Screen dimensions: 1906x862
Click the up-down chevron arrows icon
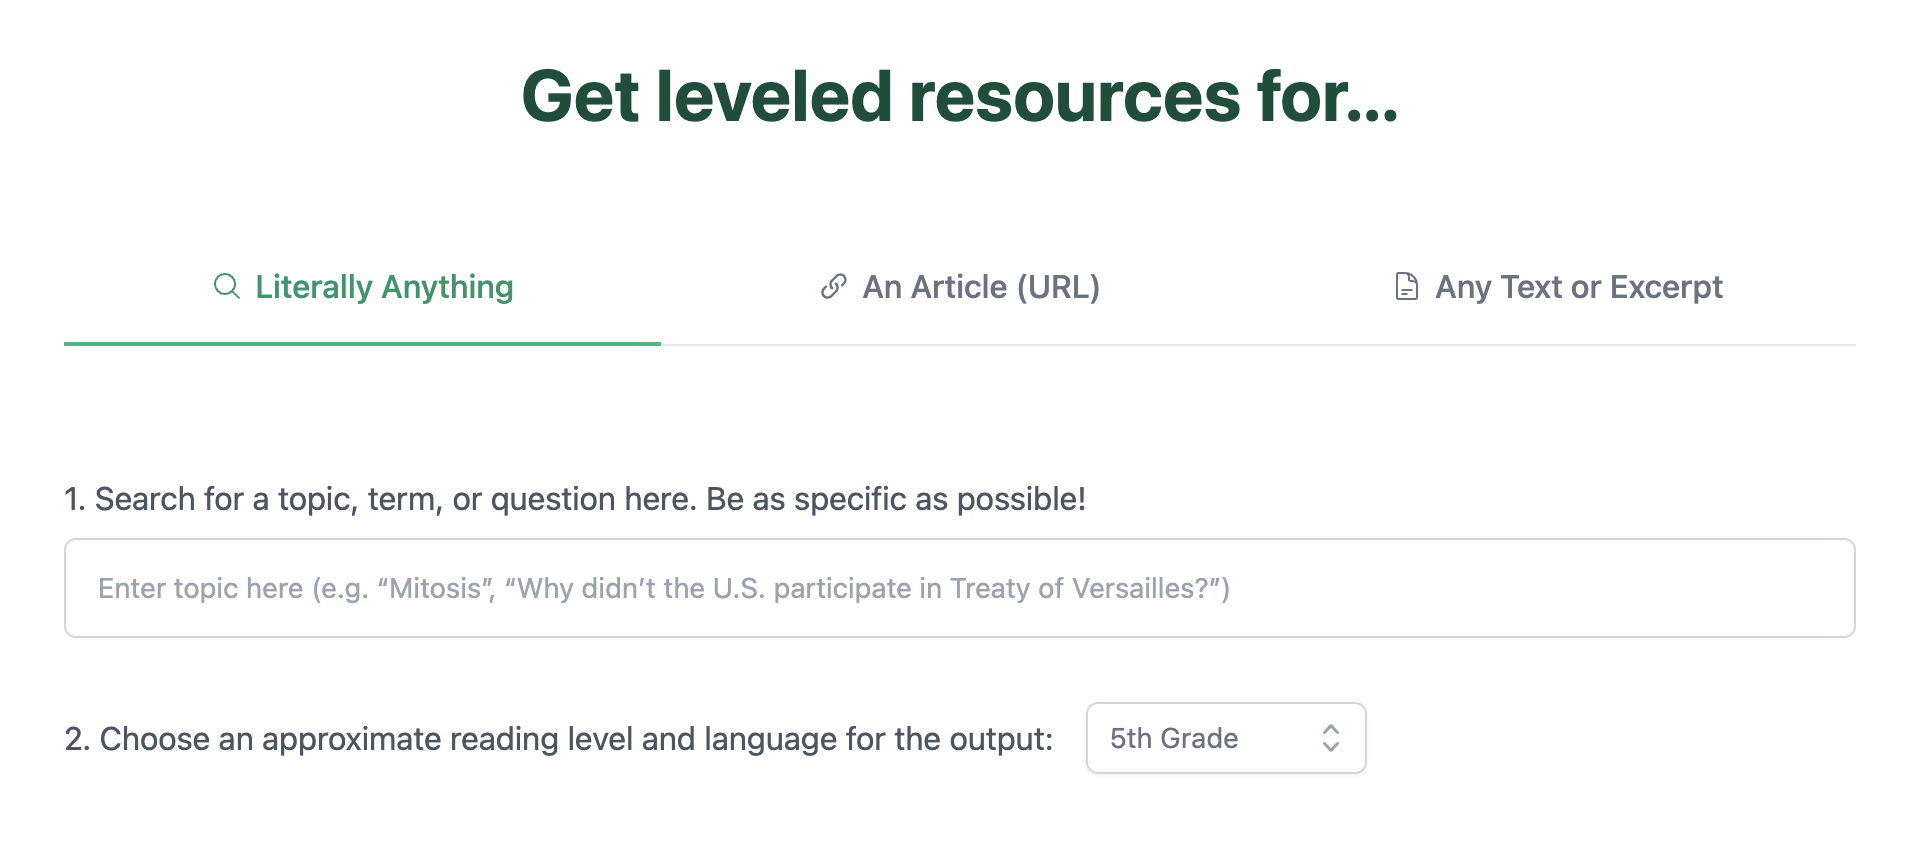coord(1330,738)
